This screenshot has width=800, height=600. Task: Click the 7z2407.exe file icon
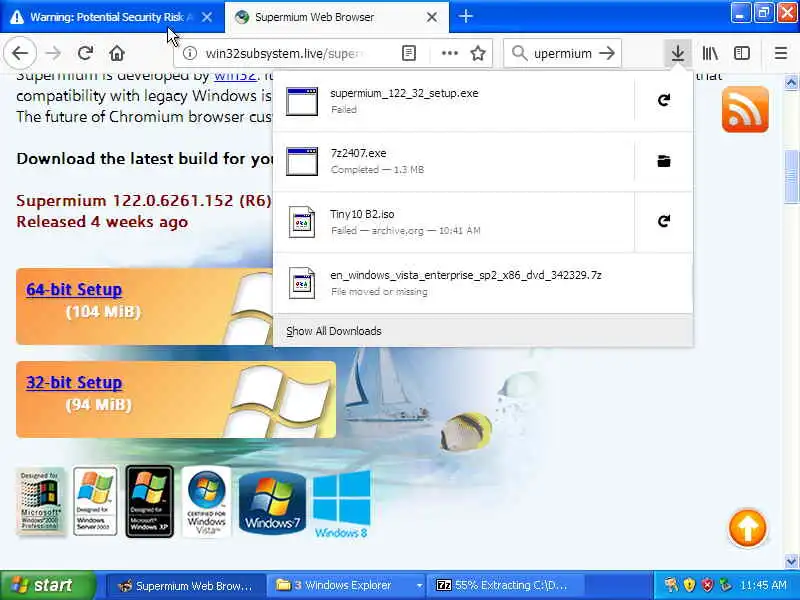(x=302, y=161)
